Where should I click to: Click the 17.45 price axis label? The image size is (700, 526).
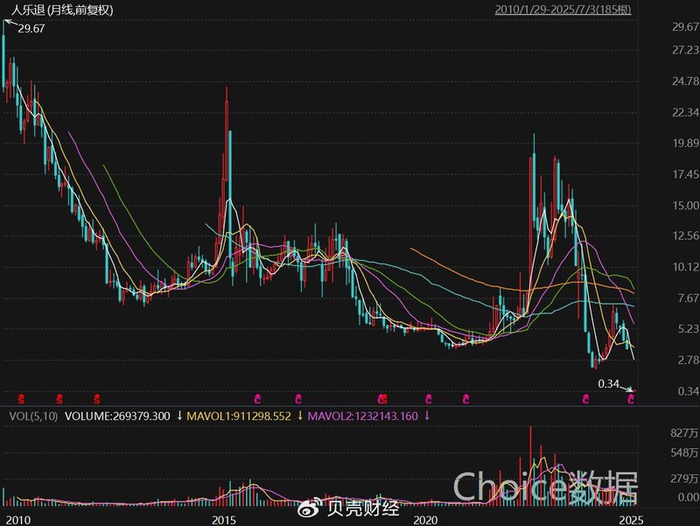point(686,174)
